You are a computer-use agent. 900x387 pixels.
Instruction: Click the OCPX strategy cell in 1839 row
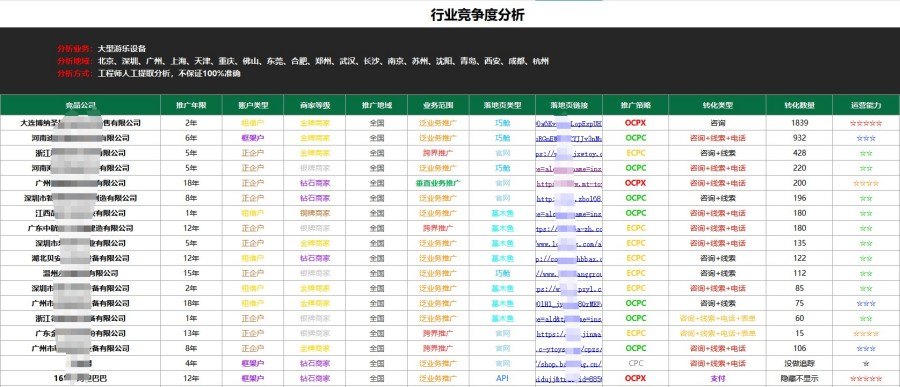(x=636, y=123)
